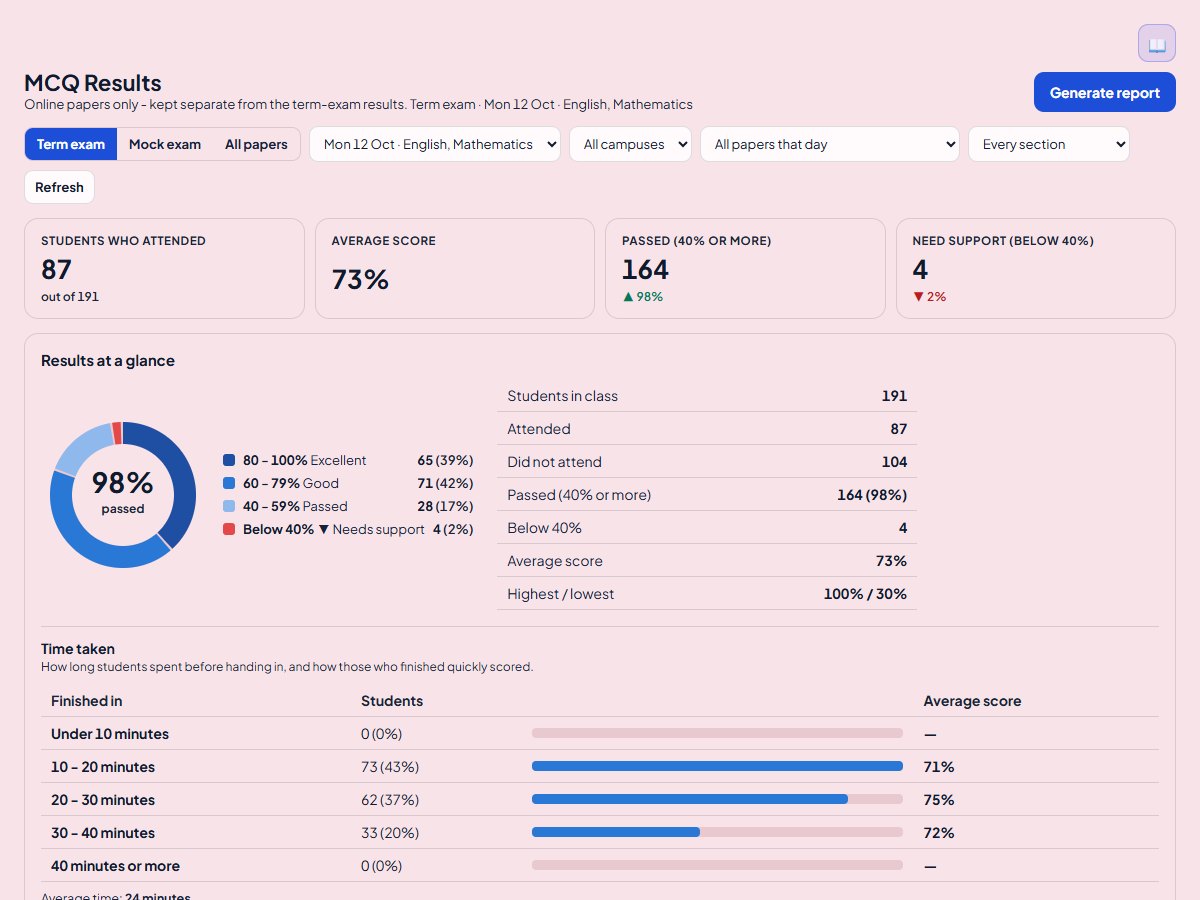The height and width of the screenshot is (900, 1200).
Task: Click the 75% average score cell
Action: pos(939,800)
